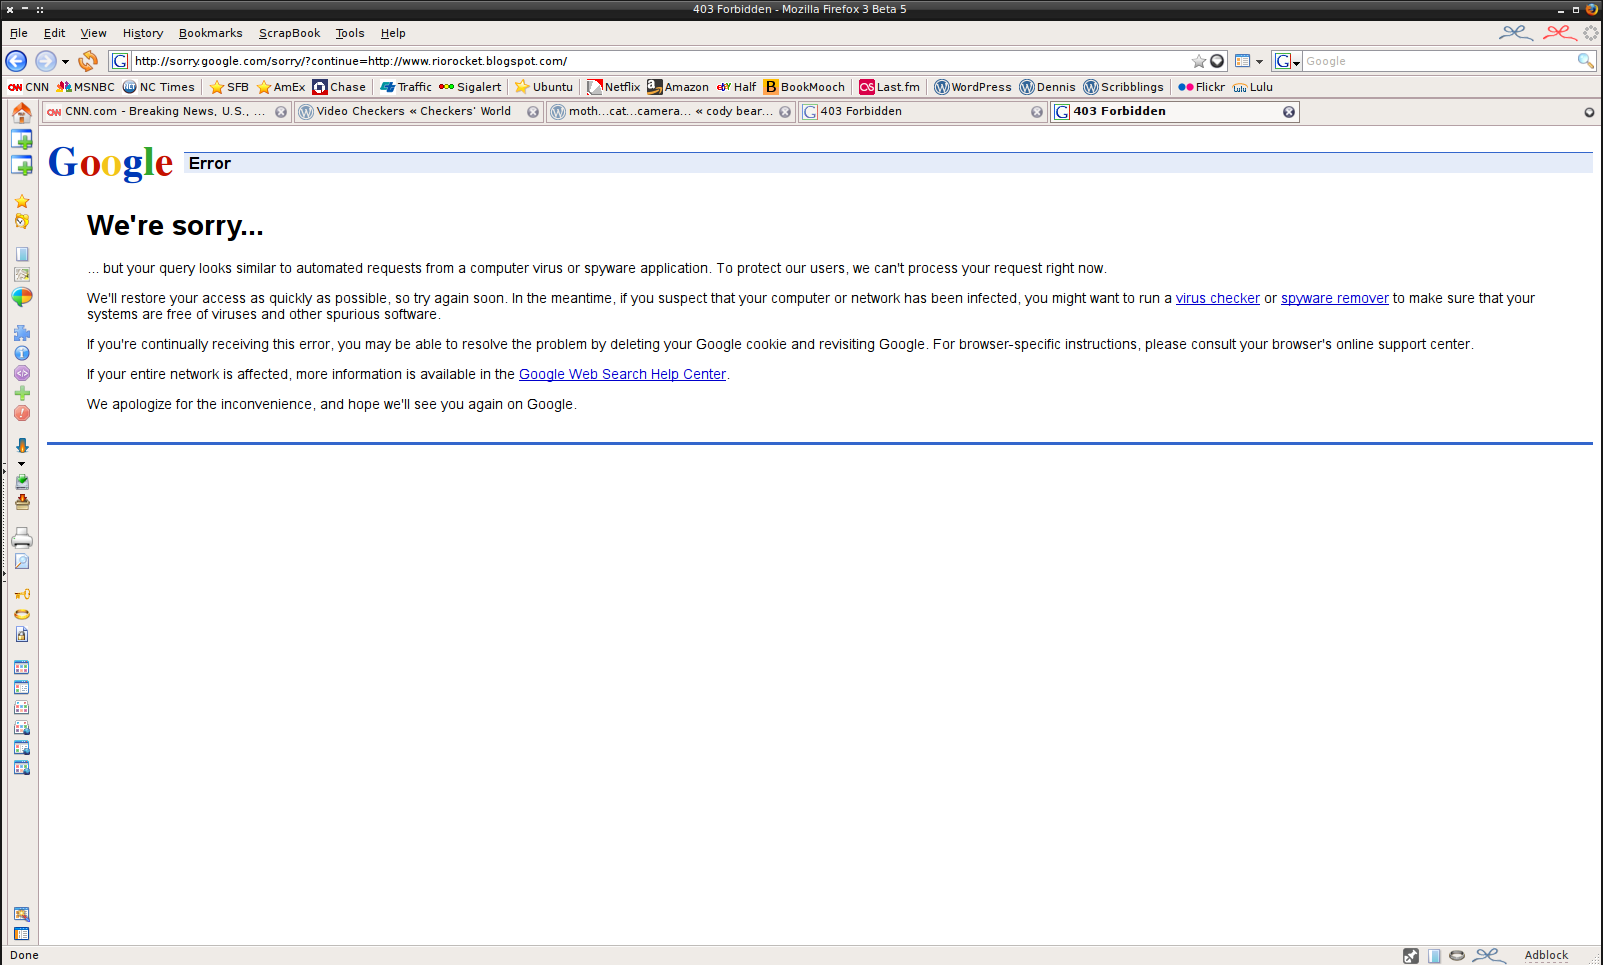Click the printer icon in sidebar
This screenshot has width=1603, height=965.
(x=22, y=539)
